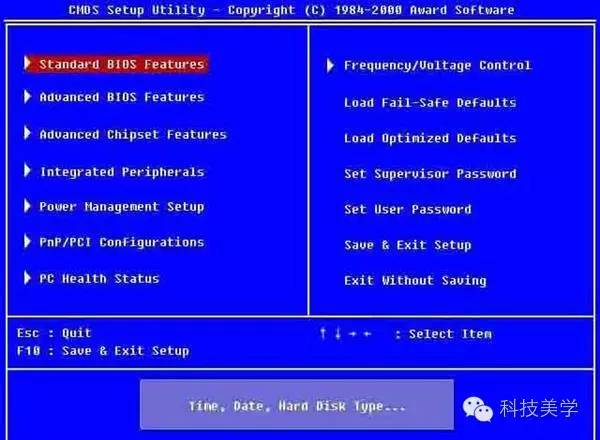Image resolution: width=600 pixels, height=440 pixels.
Task: Select Integrated Peripherals entry
Action: [122, 172]
